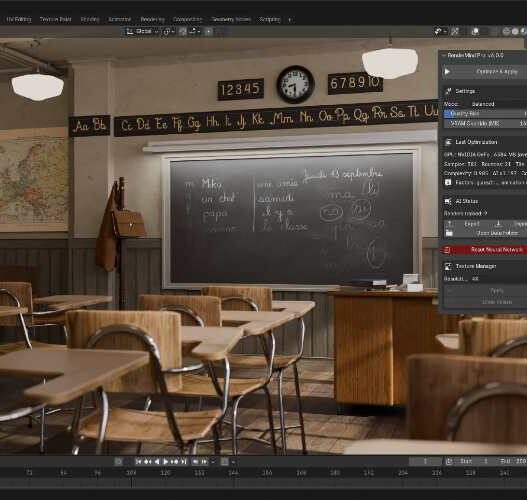Toggle proportional editing in the viewport header

[x=209, y=32]
